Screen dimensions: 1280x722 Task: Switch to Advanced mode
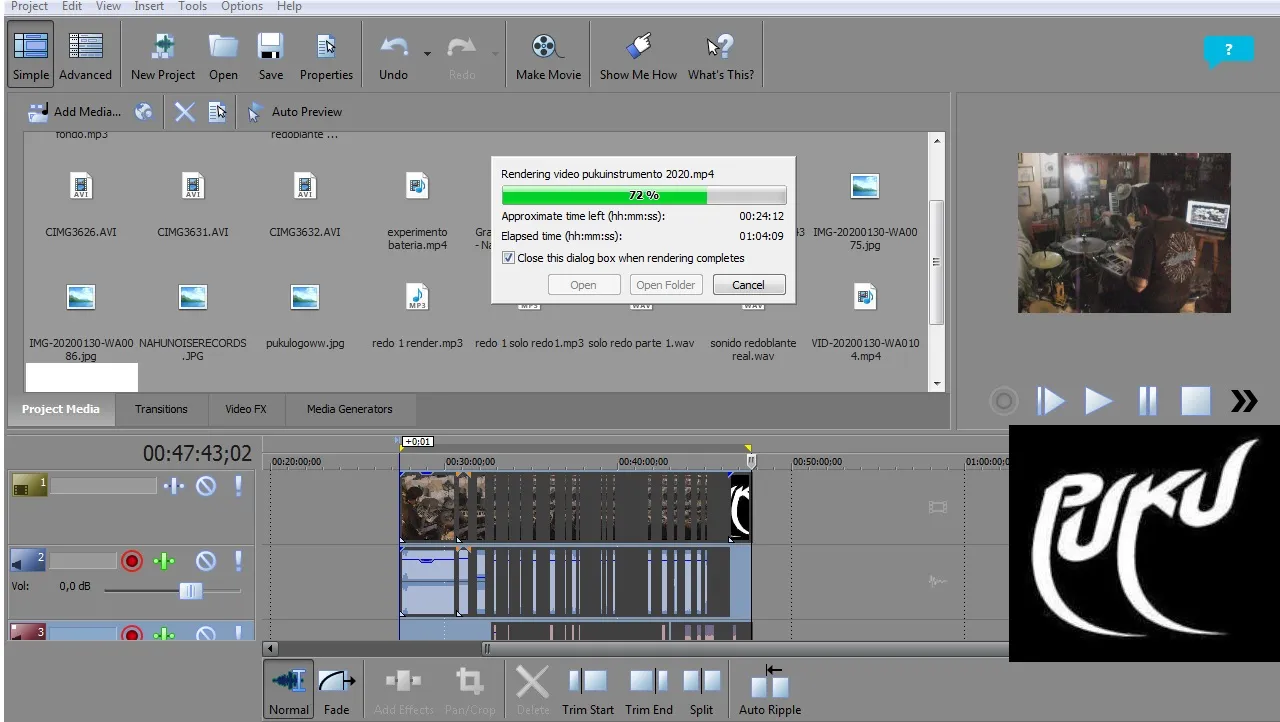tap(86, 54)
